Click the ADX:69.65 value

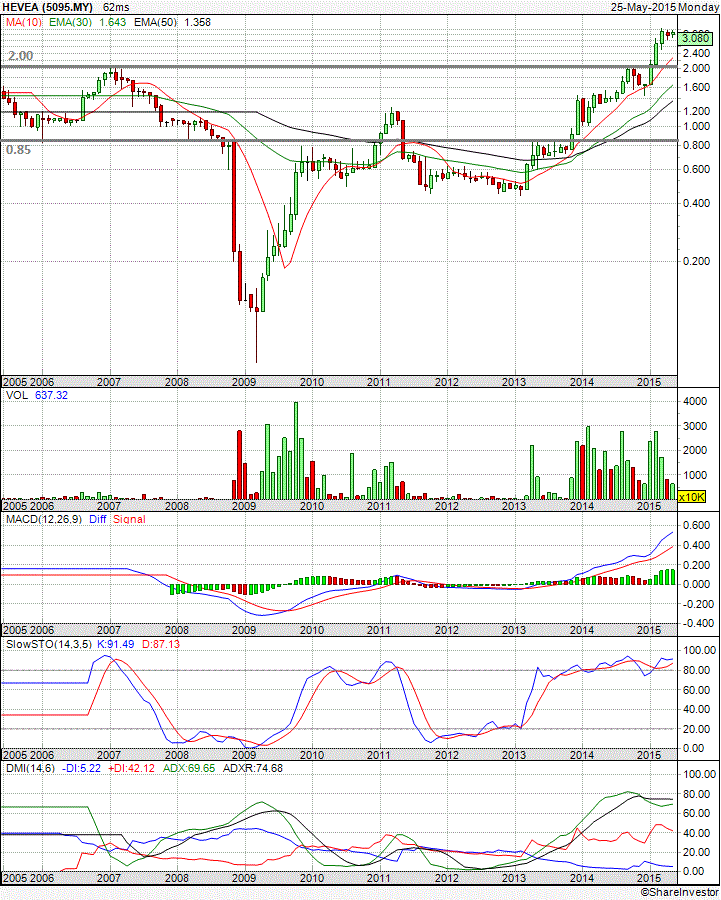pos(189,769)
